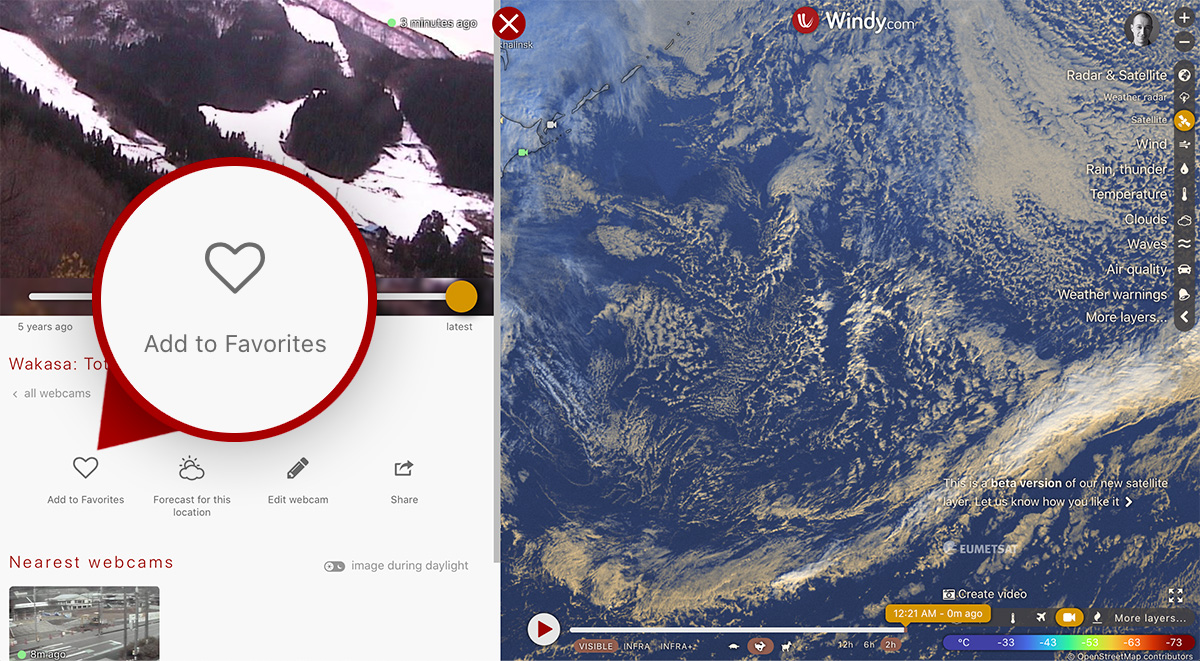
Task: Expand More layers in right menu
Action: [x=1126, y=318]
